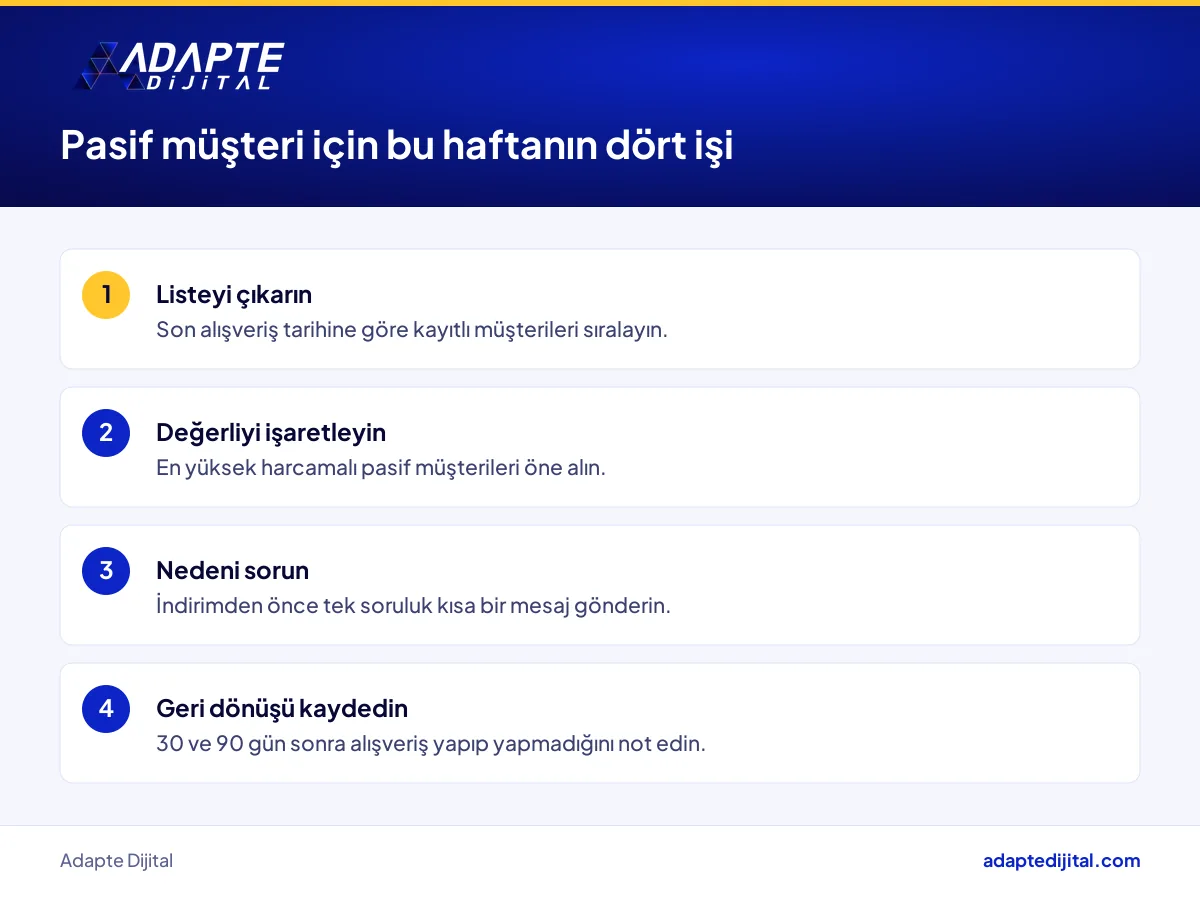Viewport: 1200px width, 911px height.
Task: Select the heading 'Pasif müşteri için bu haftanın dört işi'
Action: click(x=397, y=146)
